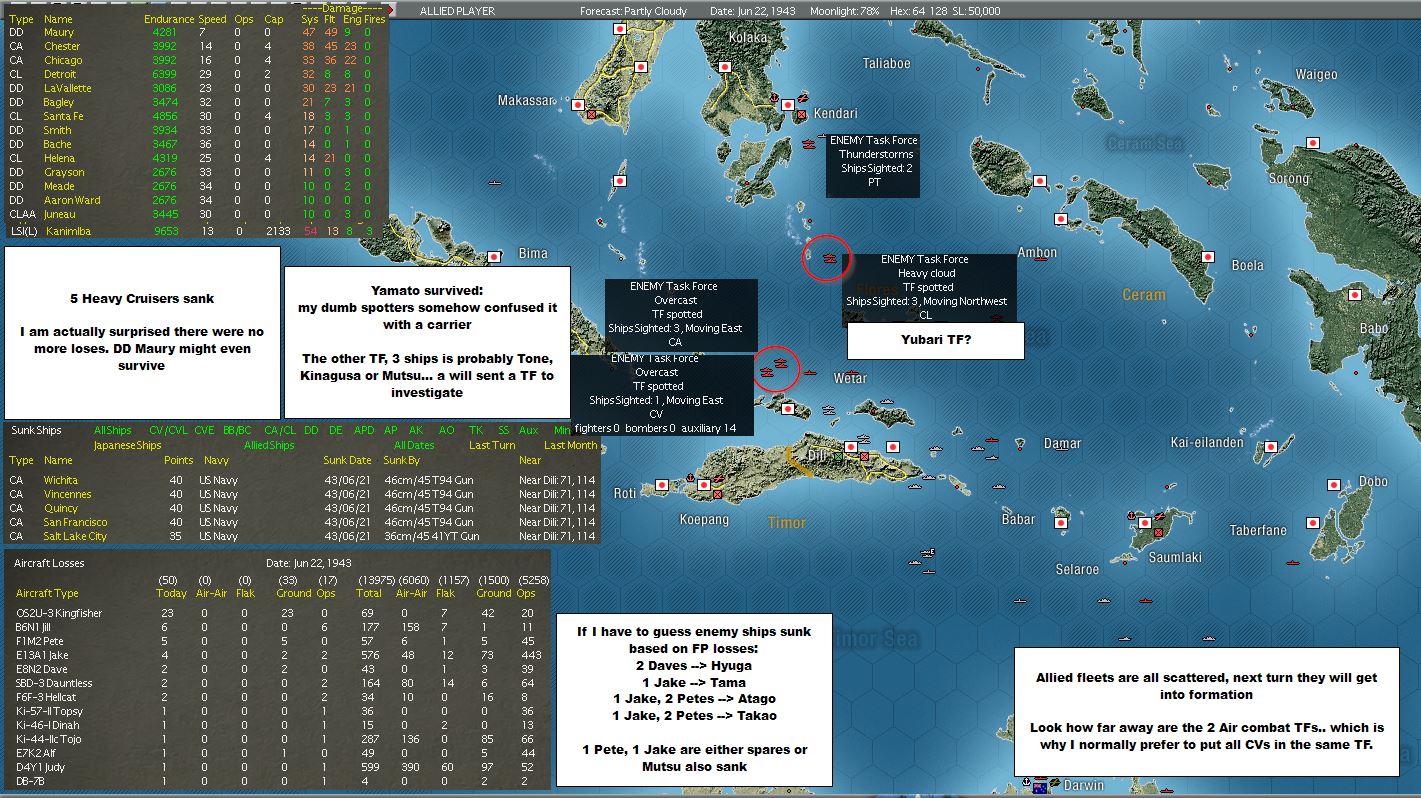This screenshot has height=798, width=1421.
Task: Click the anchor icon at Saumlaki
Action: pyautogui.click(x=1129, y=516)
